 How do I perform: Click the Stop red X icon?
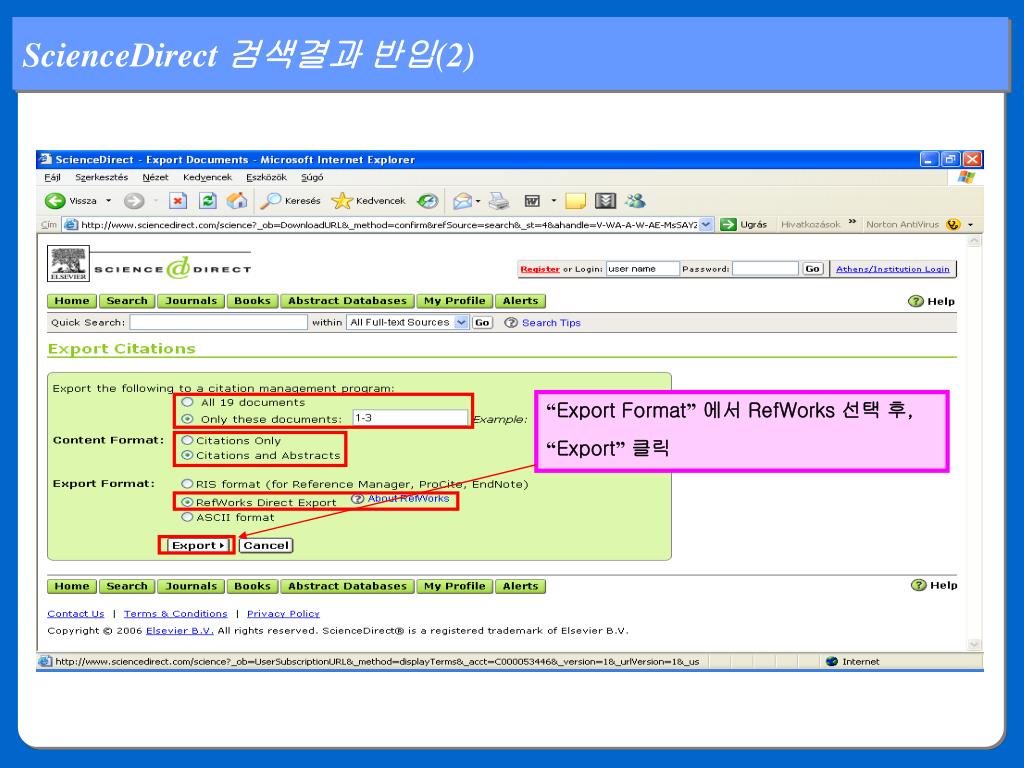178,200
